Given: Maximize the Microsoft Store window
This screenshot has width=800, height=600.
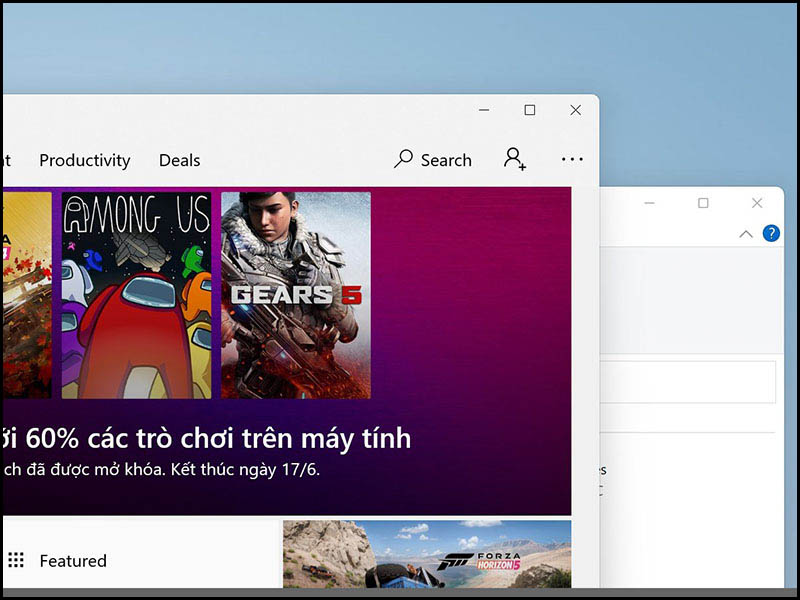Looking at the screenshot, I should [x=530, y=110].
